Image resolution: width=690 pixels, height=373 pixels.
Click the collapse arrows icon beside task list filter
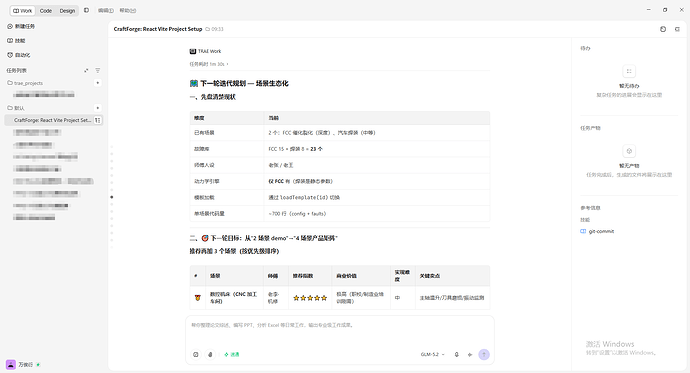(x=86, y=70)
